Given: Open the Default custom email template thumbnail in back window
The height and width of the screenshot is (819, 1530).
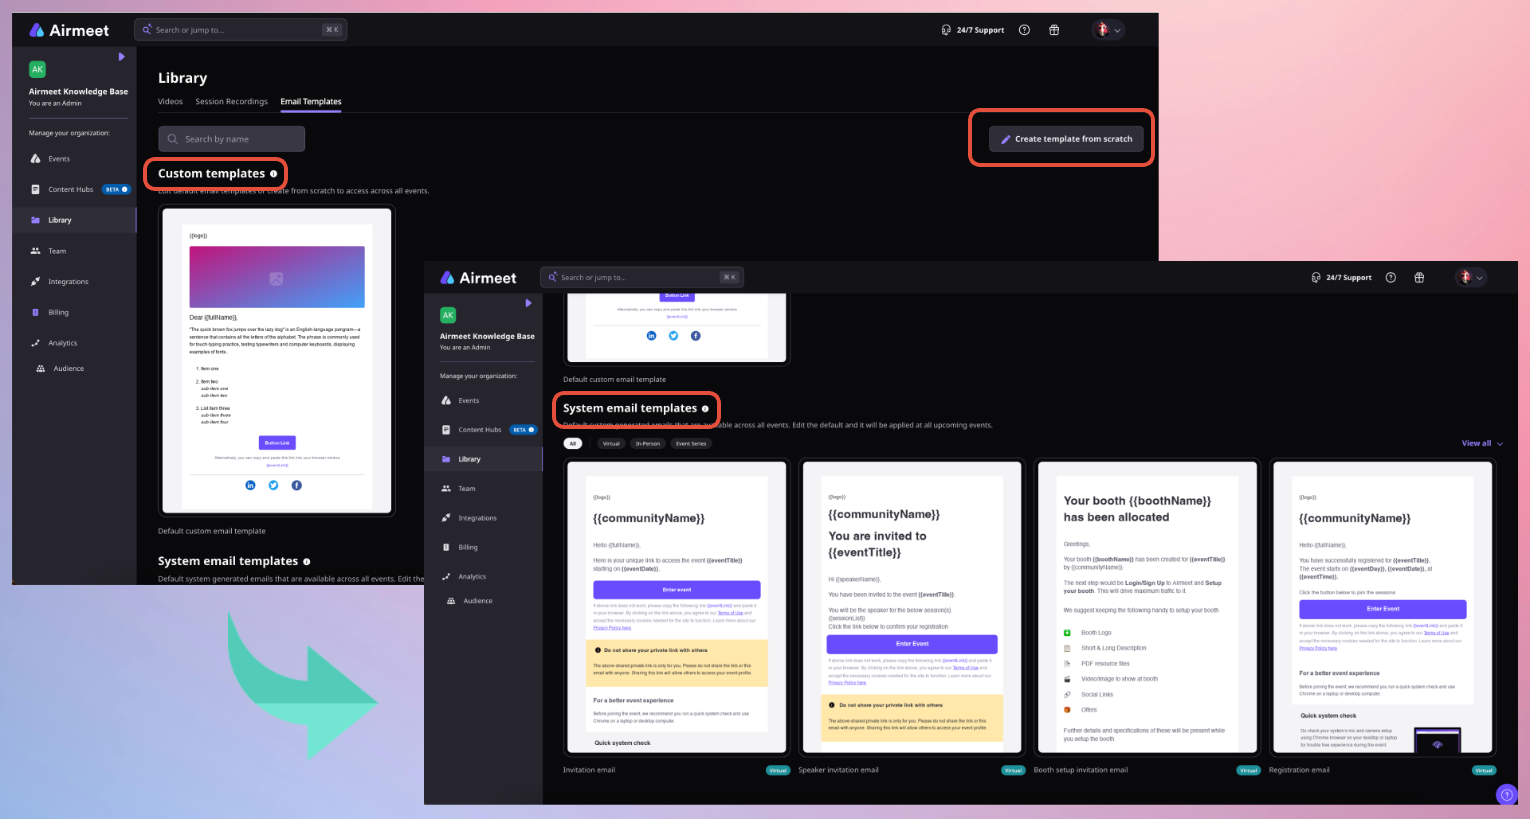Looking at the screenshot, I should tap(277, 360).
